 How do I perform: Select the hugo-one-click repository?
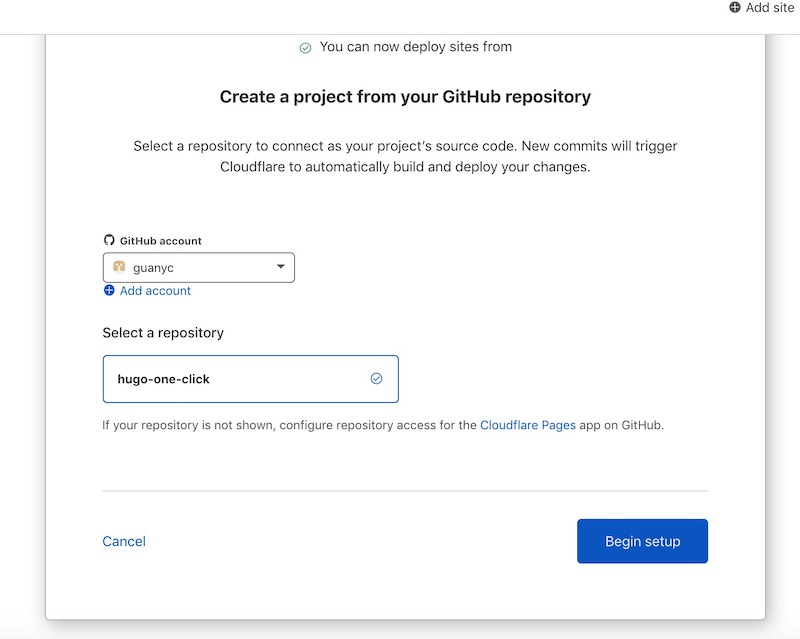[251, 379]
